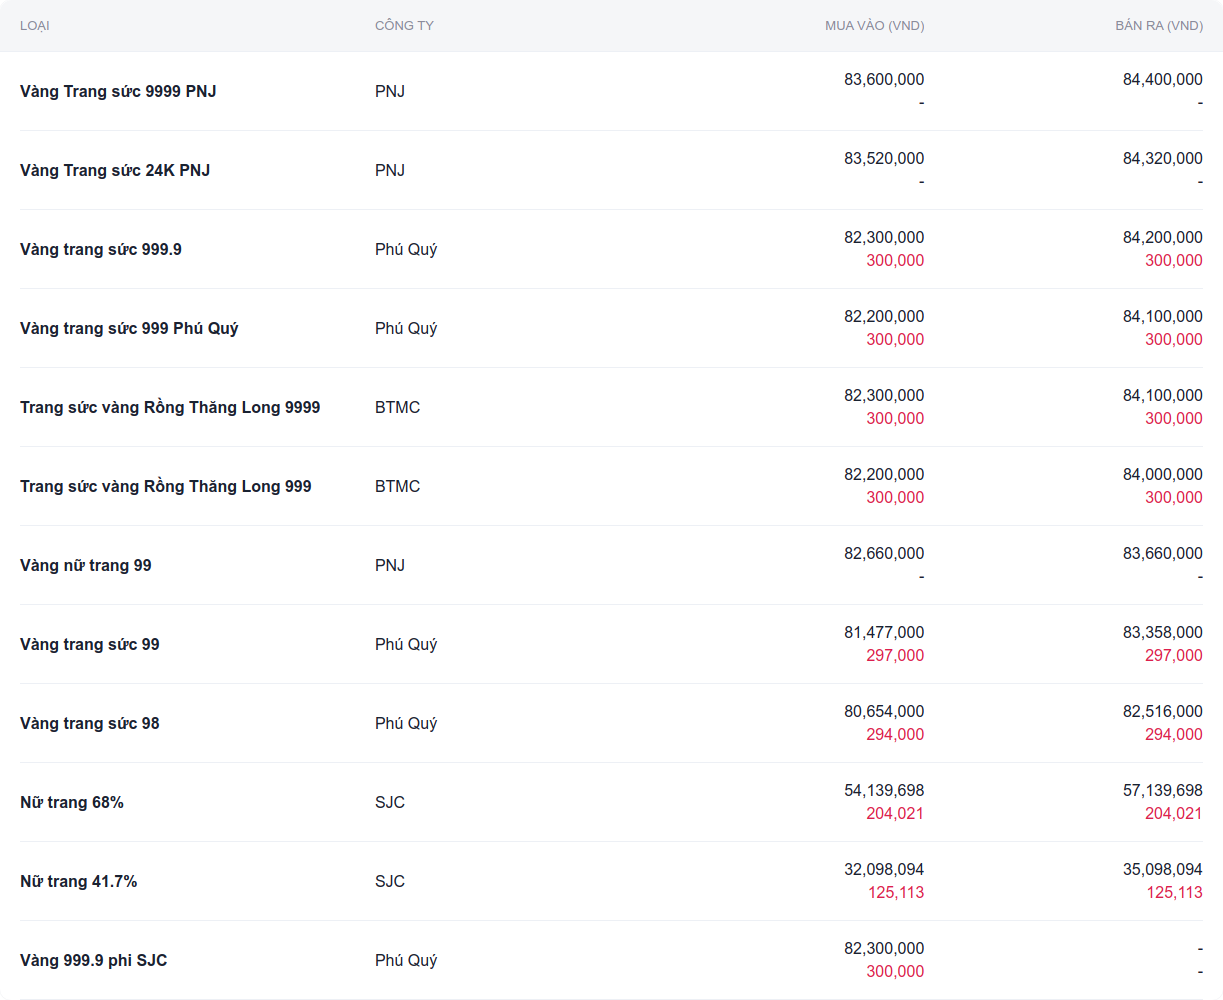Click sell price 82,516,000
The height and width of the screenshot is (1000, 1223).
[x=1163, y=711]
